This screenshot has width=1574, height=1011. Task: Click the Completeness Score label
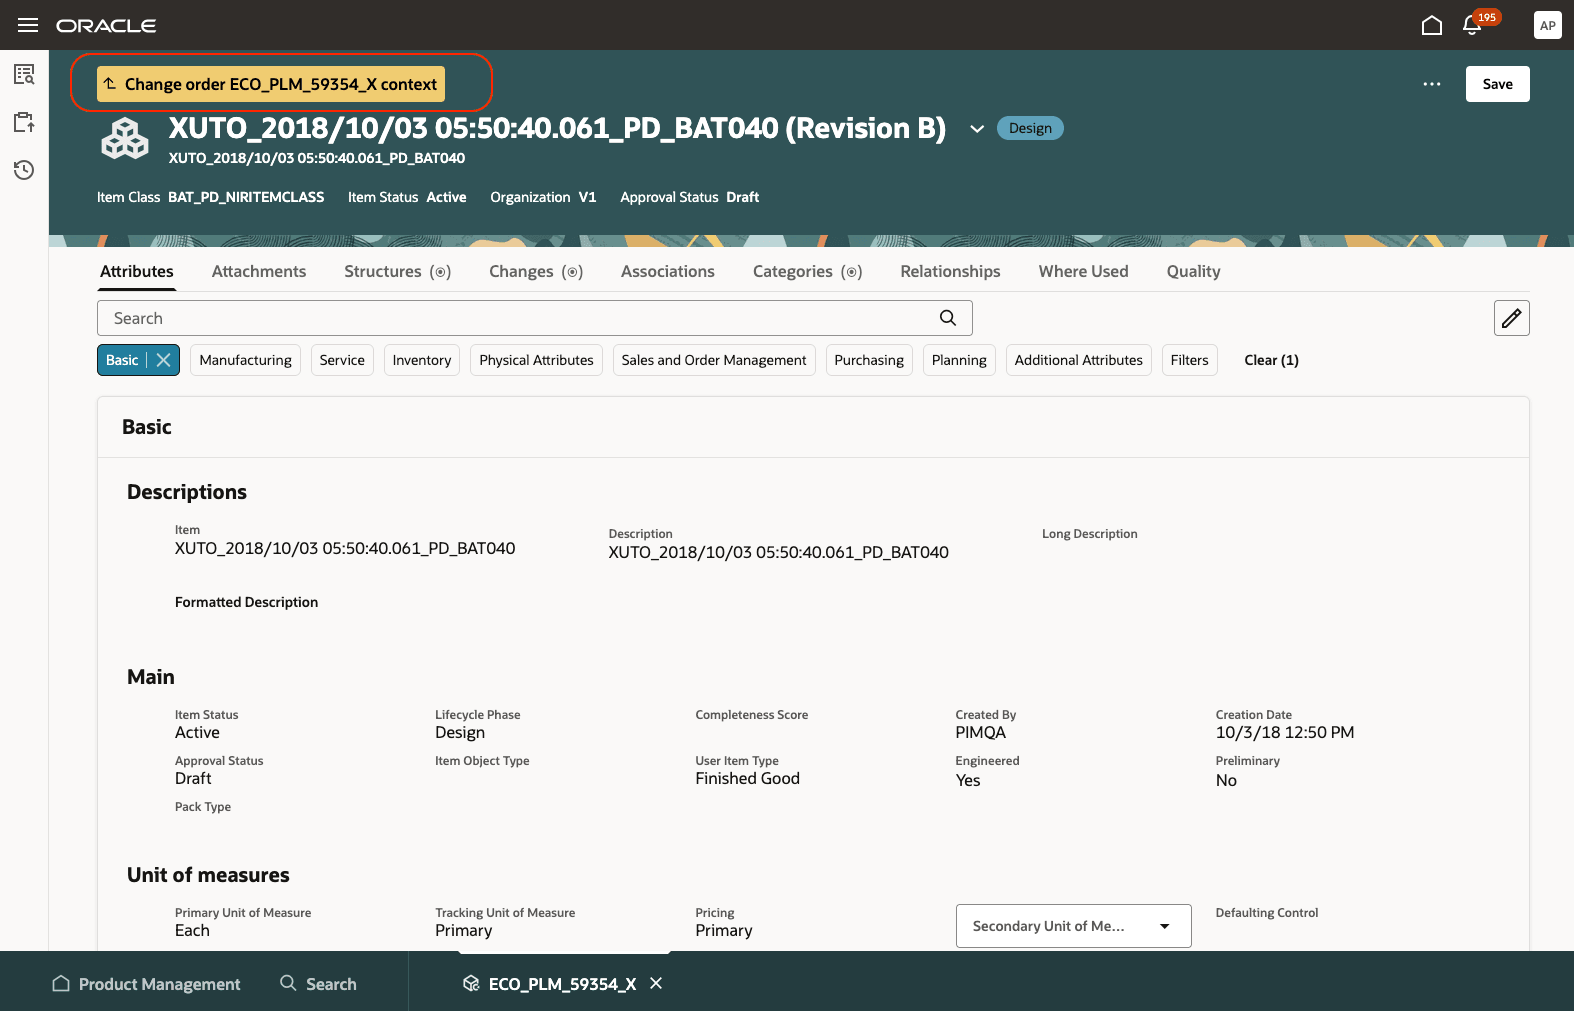[x=752, y=715]
